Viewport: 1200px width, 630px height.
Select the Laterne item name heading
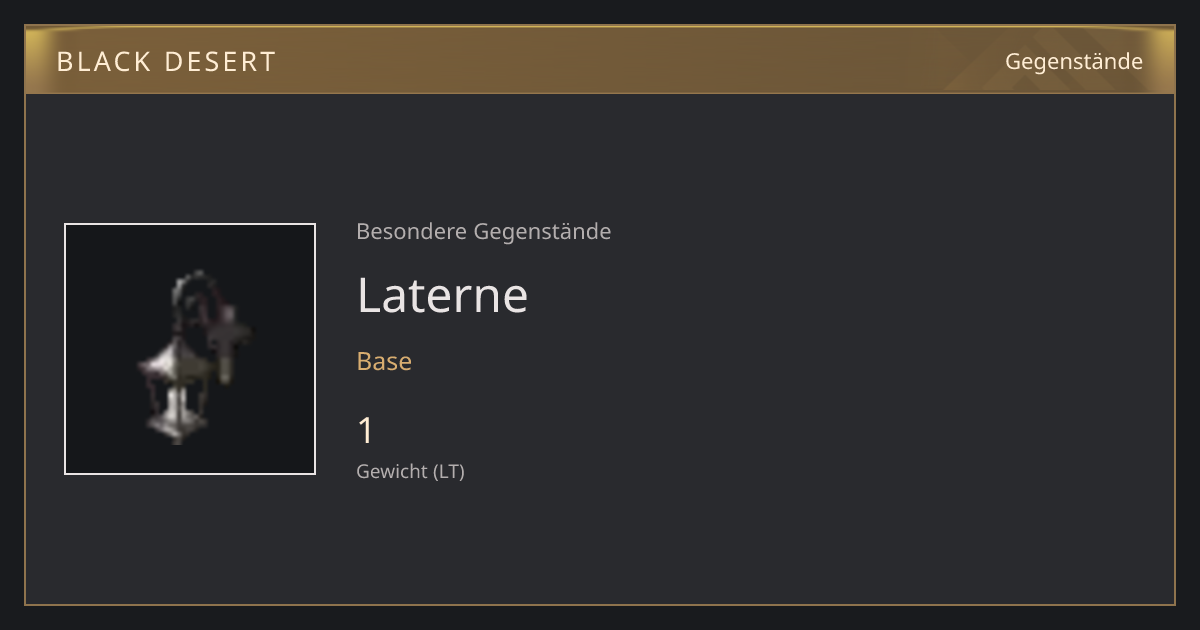pos(442,295)
